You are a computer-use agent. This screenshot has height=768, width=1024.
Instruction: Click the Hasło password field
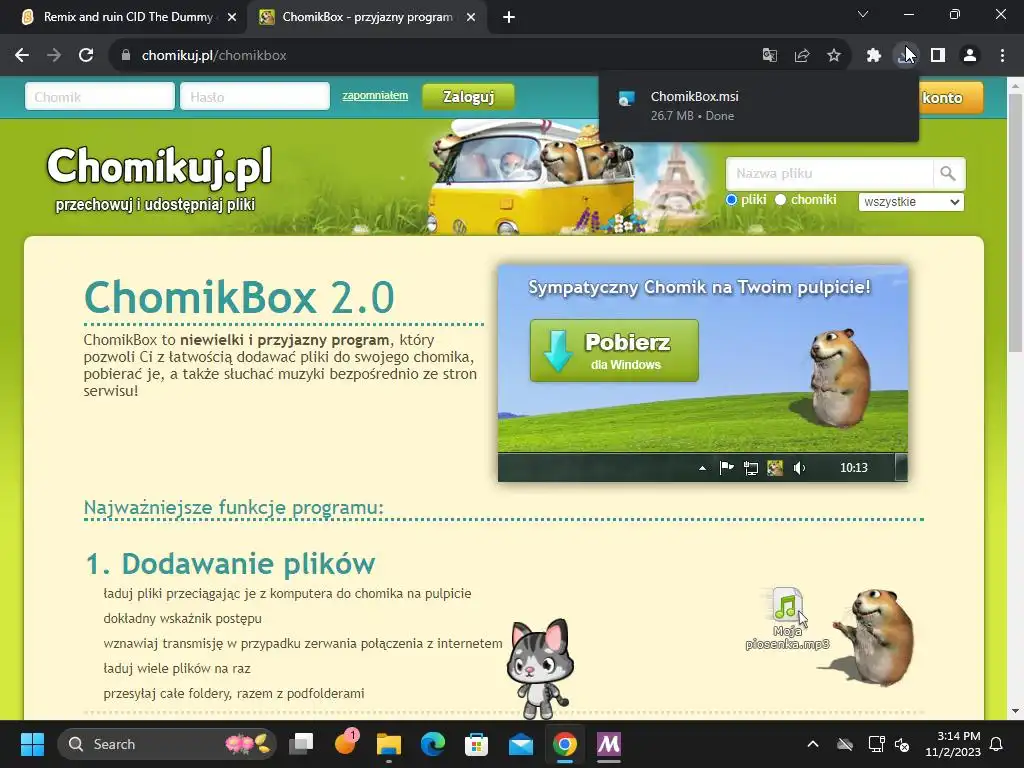pos(255,97)
